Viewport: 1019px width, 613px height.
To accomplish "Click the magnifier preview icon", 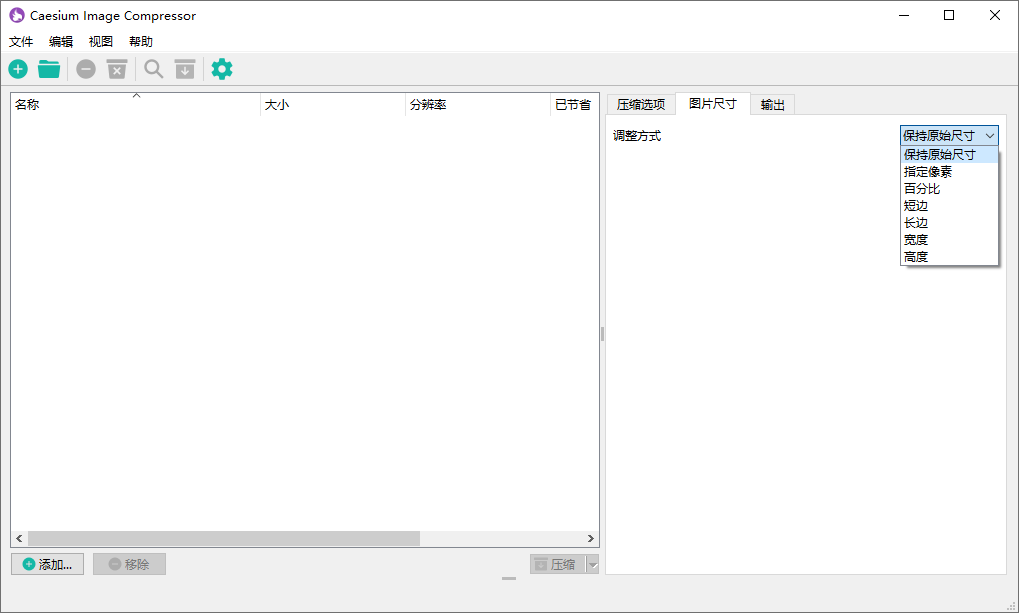I will [154, 69].
